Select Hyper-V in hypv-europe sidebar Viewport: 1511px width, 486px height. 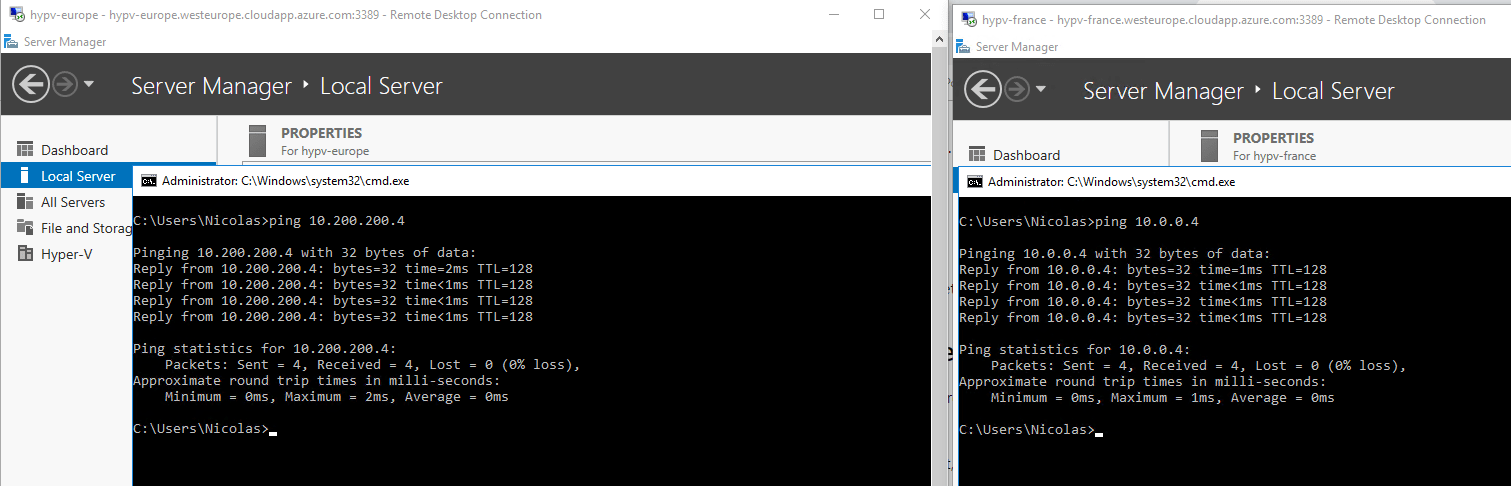click(66, 254)
